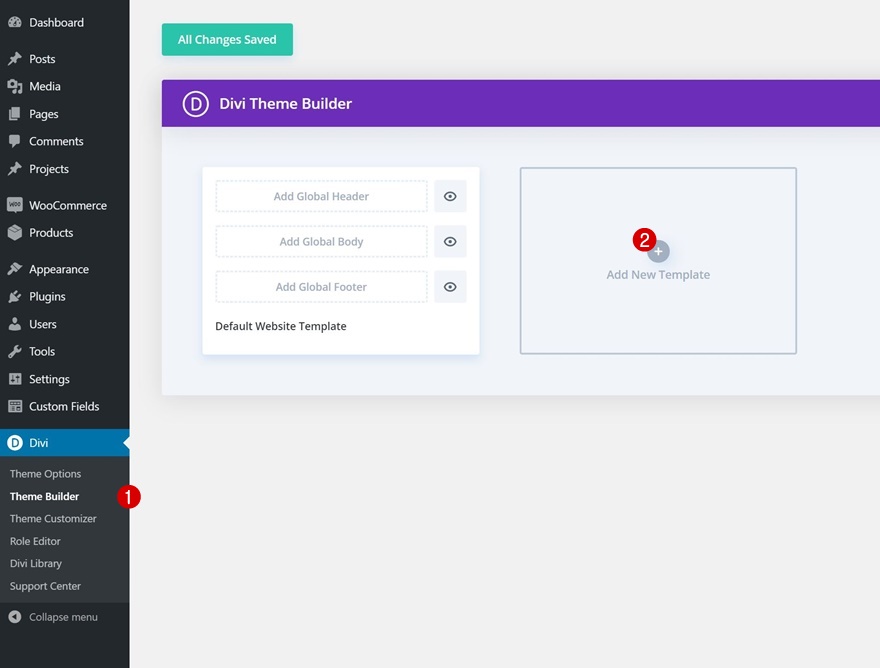The height and width of the screenshot is (668, 880).
Task: Click the Settings sliders icon
Action: 15,379
